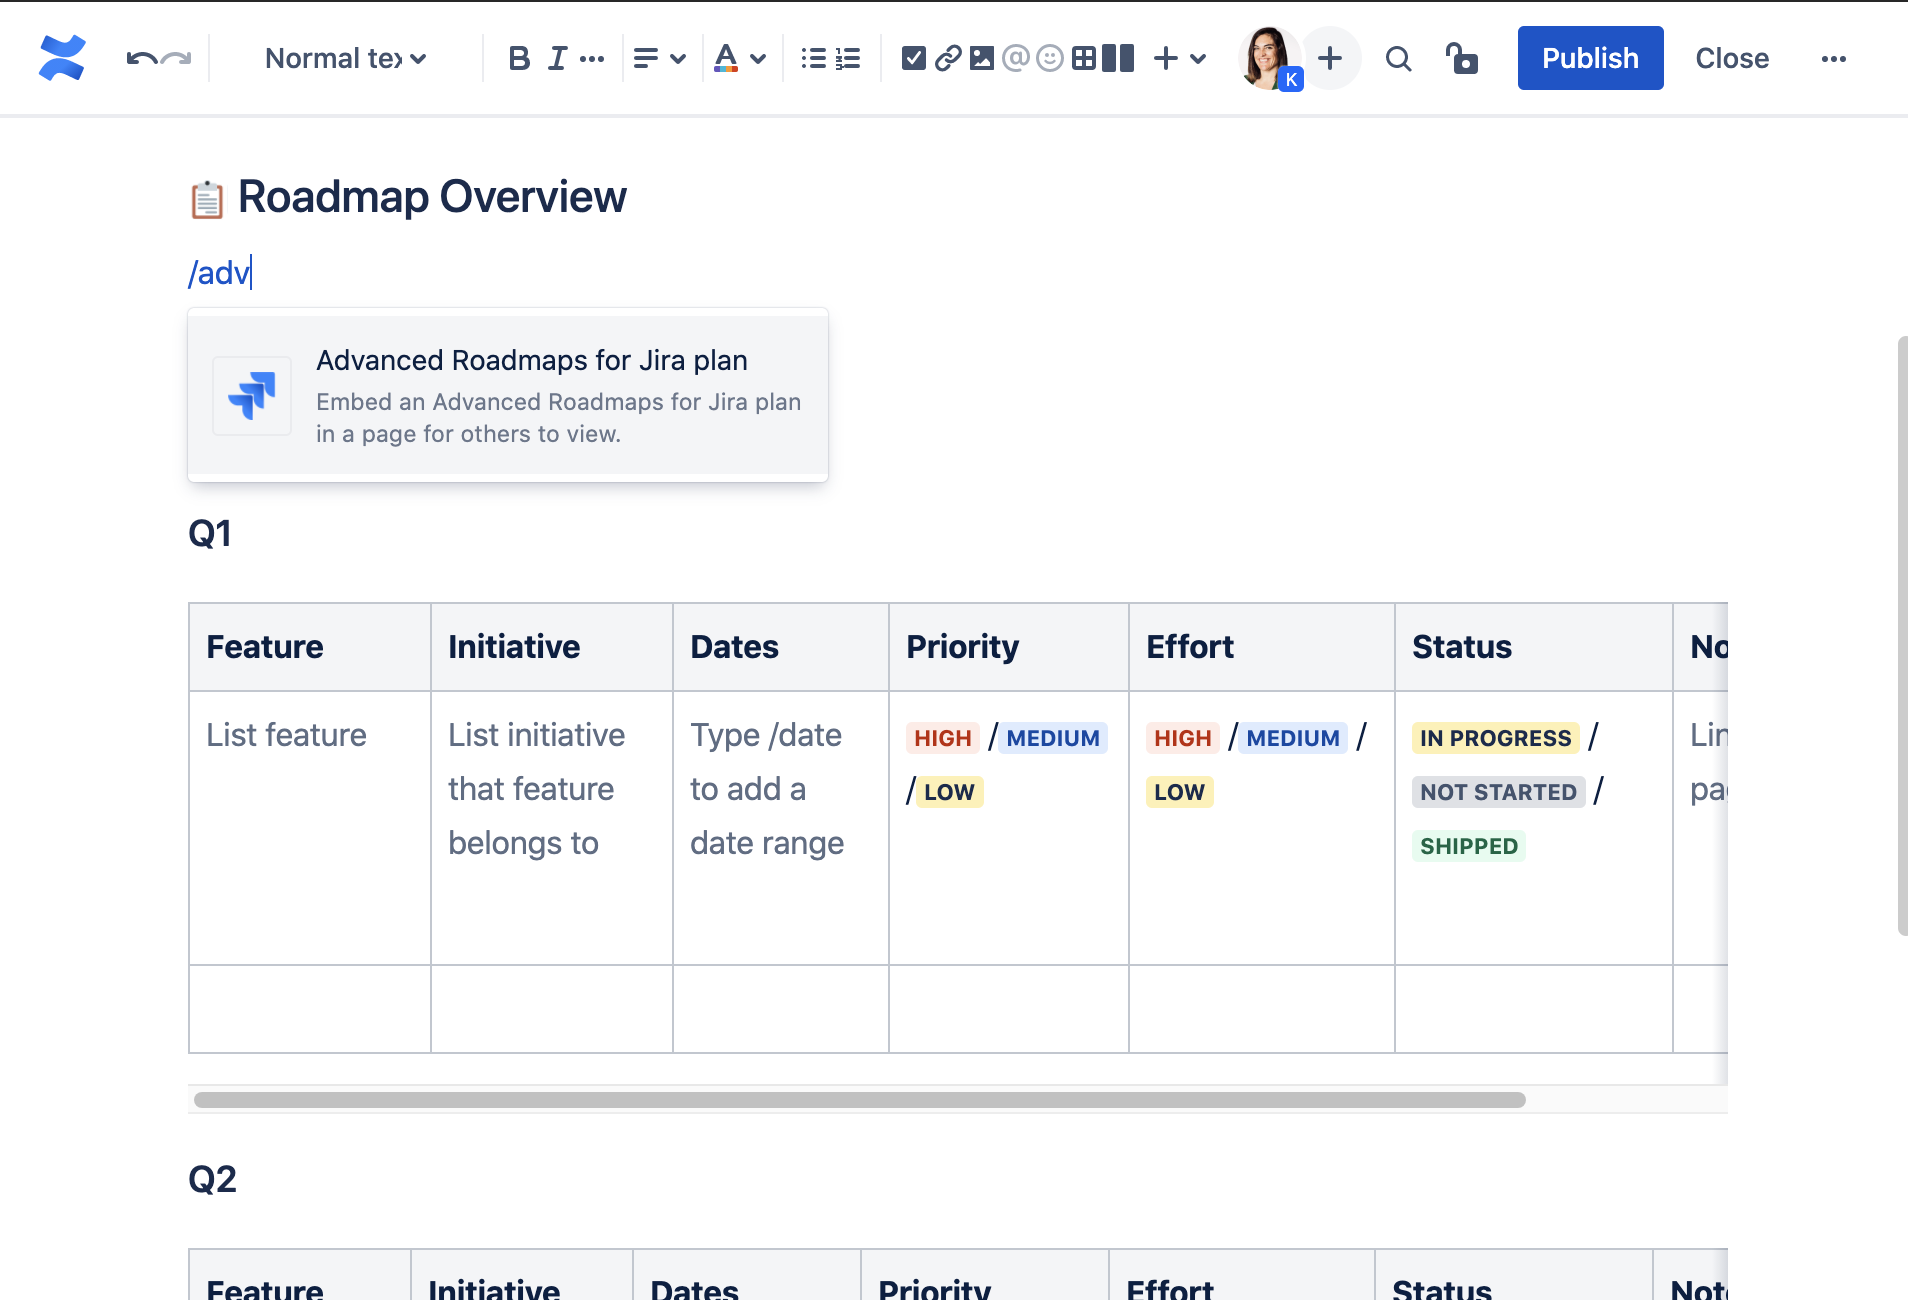This screenshot has height=1300, width=1908.
Task: Click the clipboard emoji beside the title
Action: click(x=207, y=199)
